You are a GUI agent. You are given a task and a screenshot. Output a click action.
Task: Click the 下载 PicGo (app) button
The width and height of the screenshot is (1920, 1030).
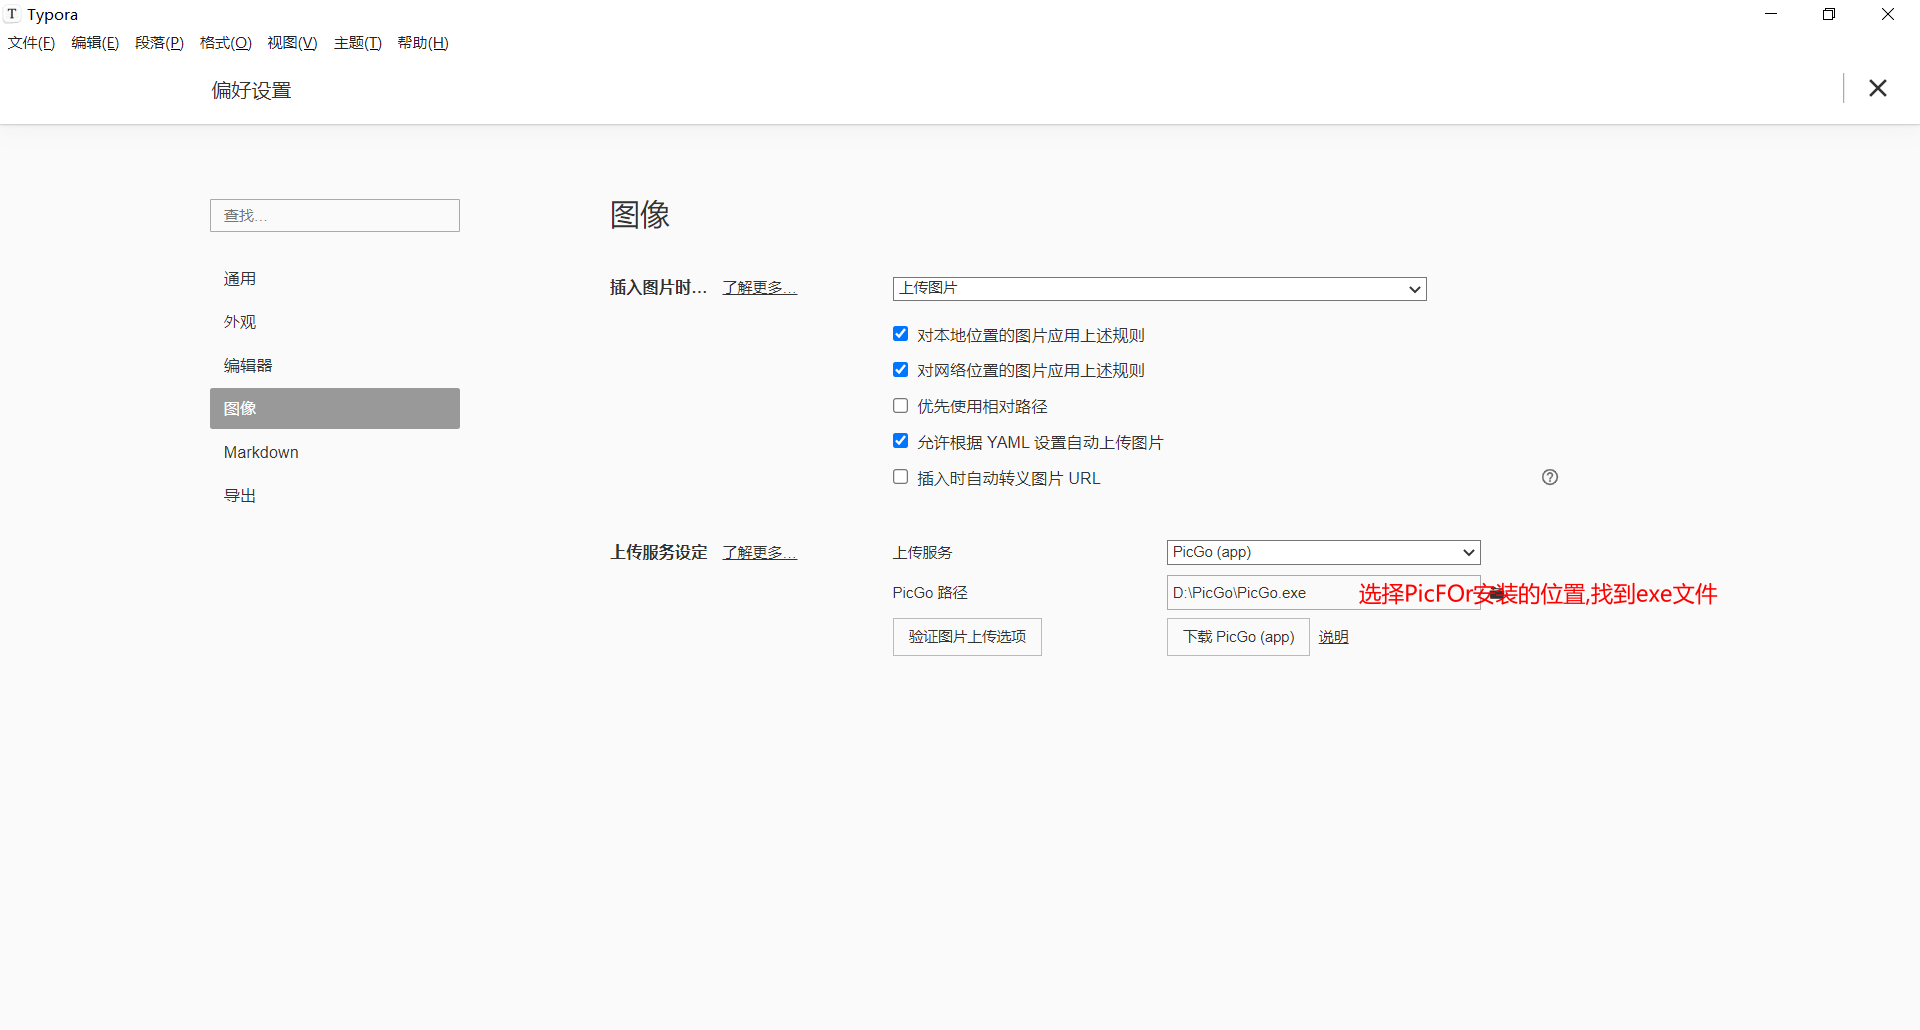1237,637
